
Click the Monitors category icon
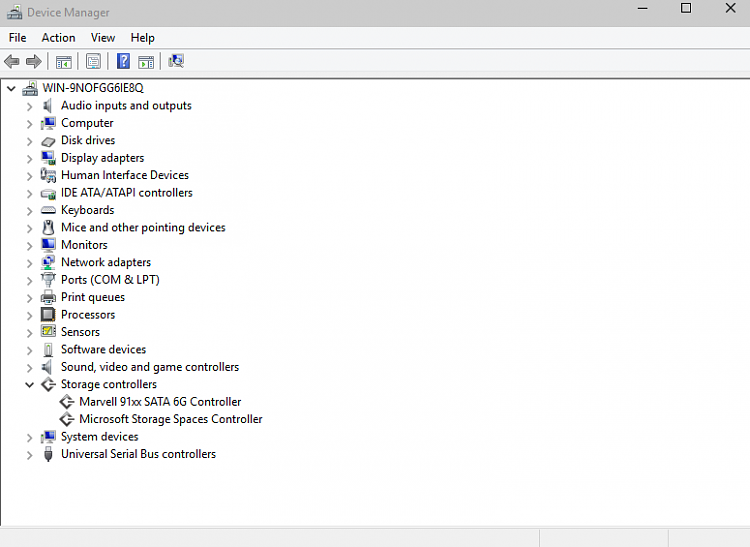pyautogui.click(x=48, y=245)
